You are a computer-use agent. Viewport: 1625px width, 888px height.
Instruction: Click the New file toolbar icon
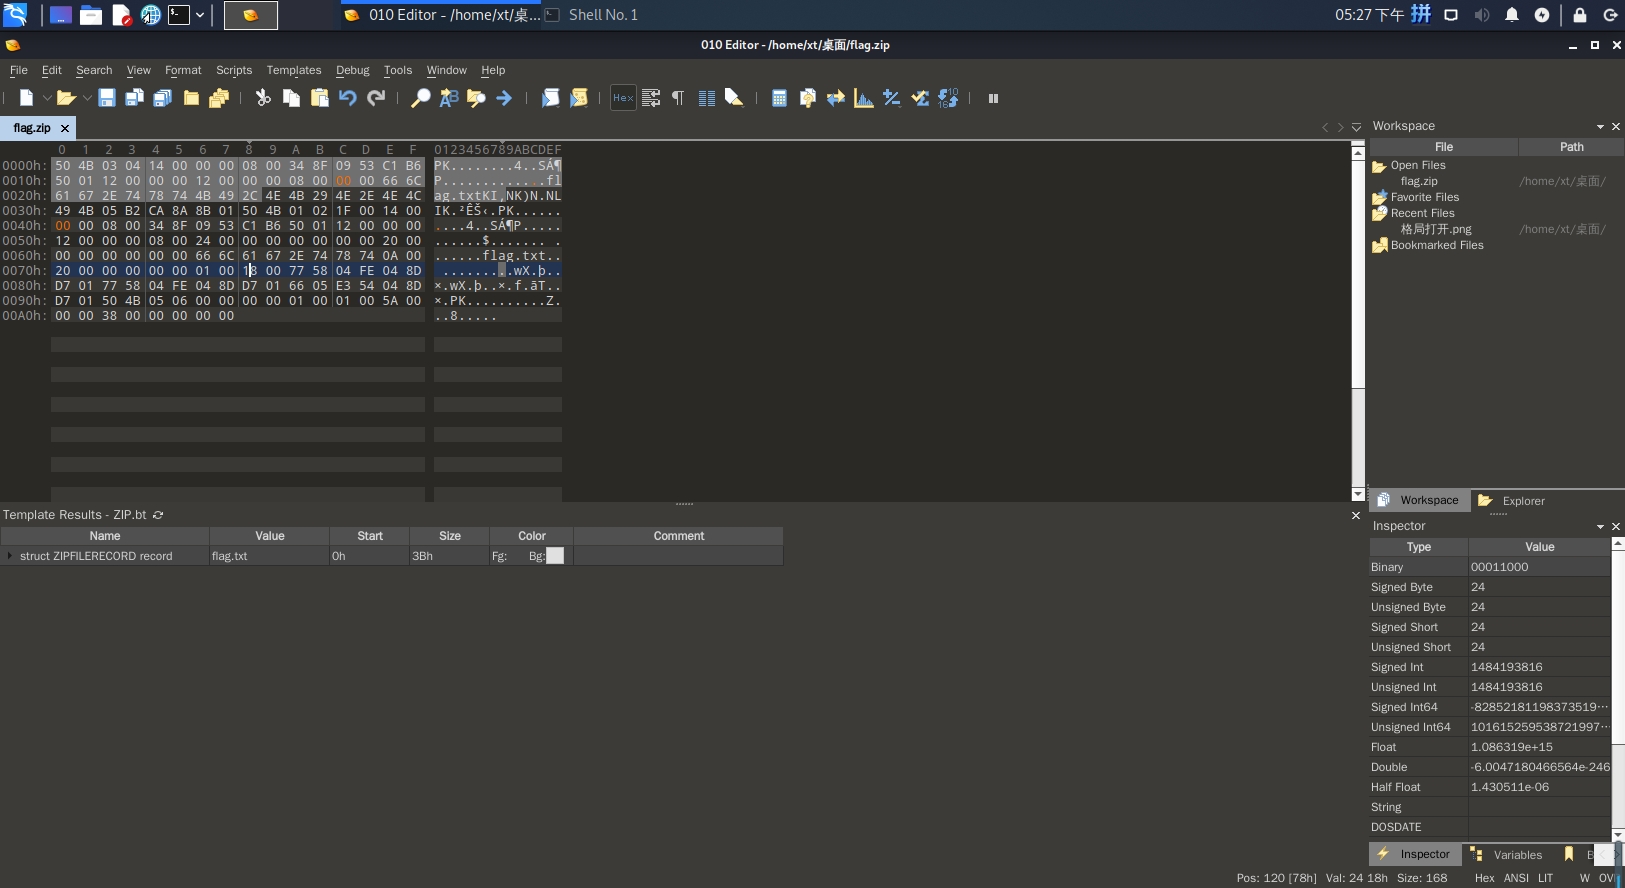(x=26, y=98)
